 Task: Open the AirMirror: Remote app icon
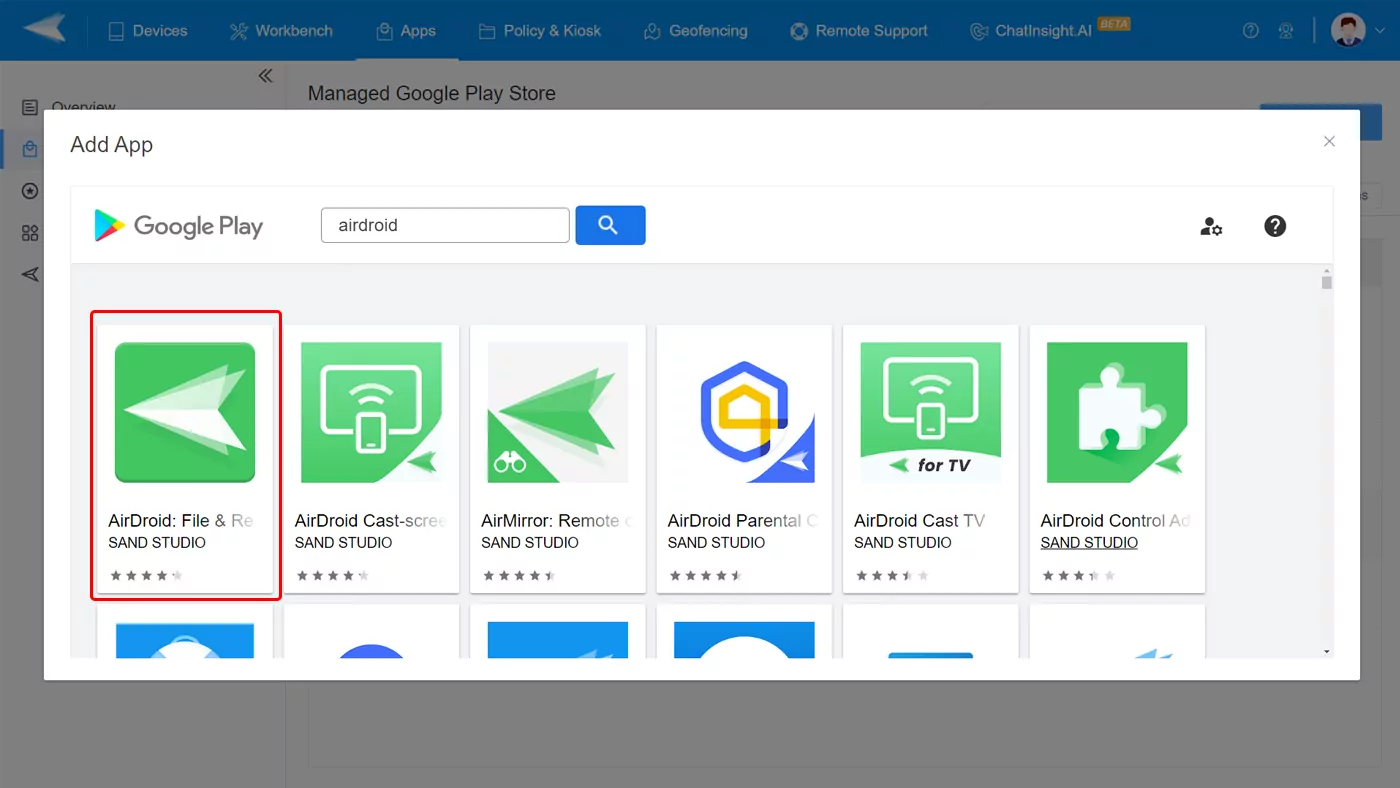click(x=558, y=413)
